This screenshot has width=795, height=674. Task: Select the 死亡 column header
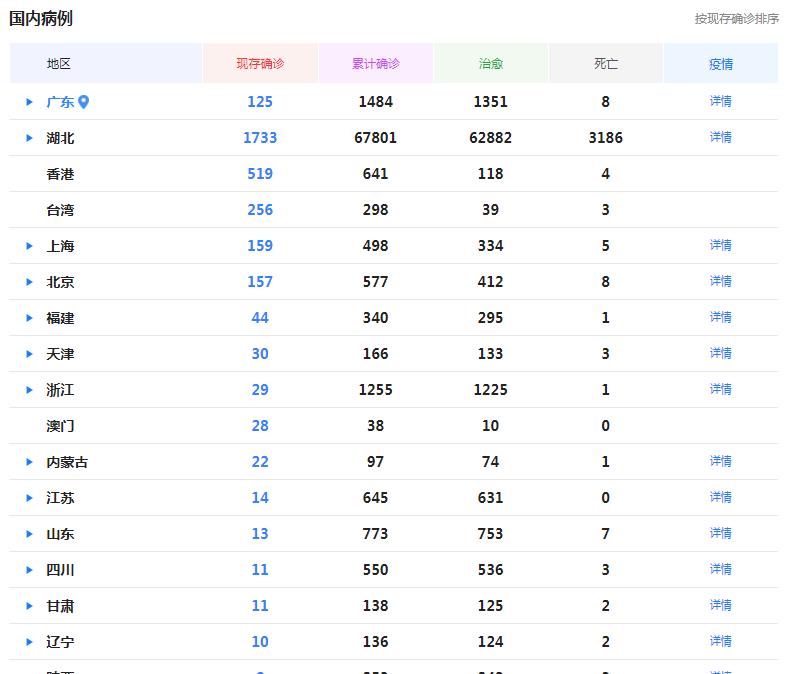(x=606, y=64)
